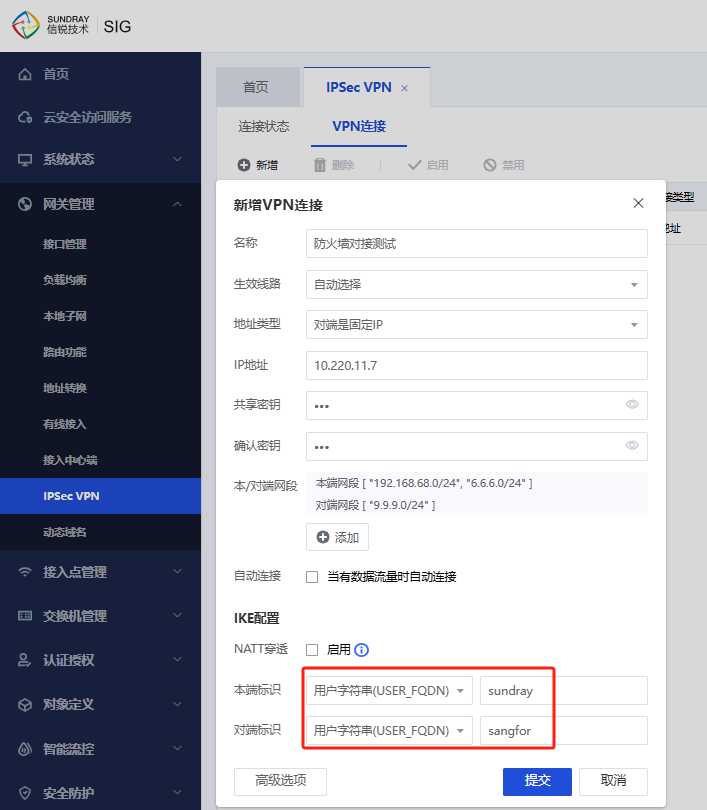This screenshot has width=707, height=810.
Task: Click the 本端标识 sundray value field
Action: [x=564, y=691]
